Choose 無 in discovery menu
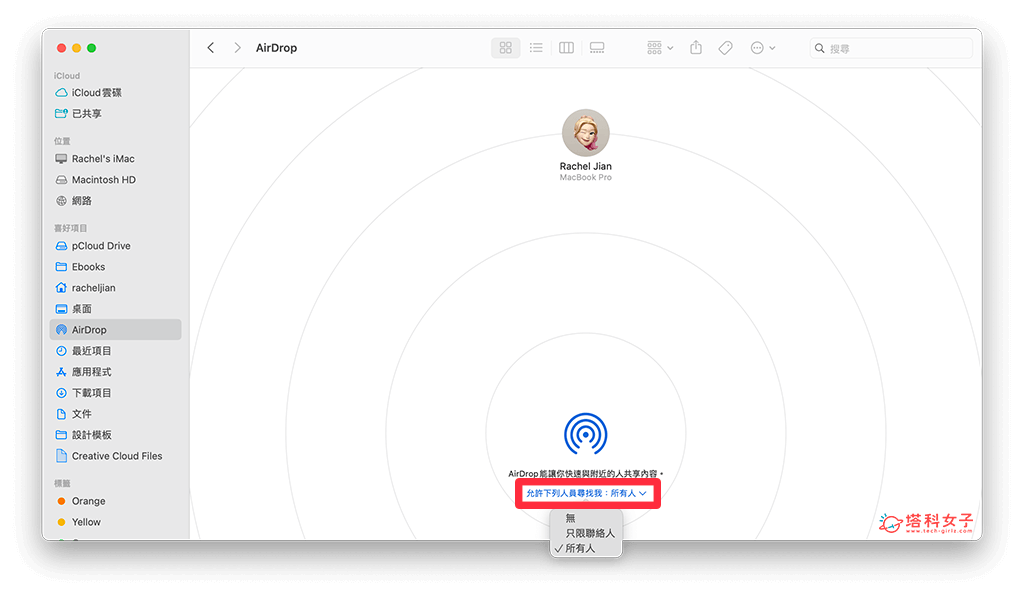Viewport: 1024px width, 596px height. point(586,518)
